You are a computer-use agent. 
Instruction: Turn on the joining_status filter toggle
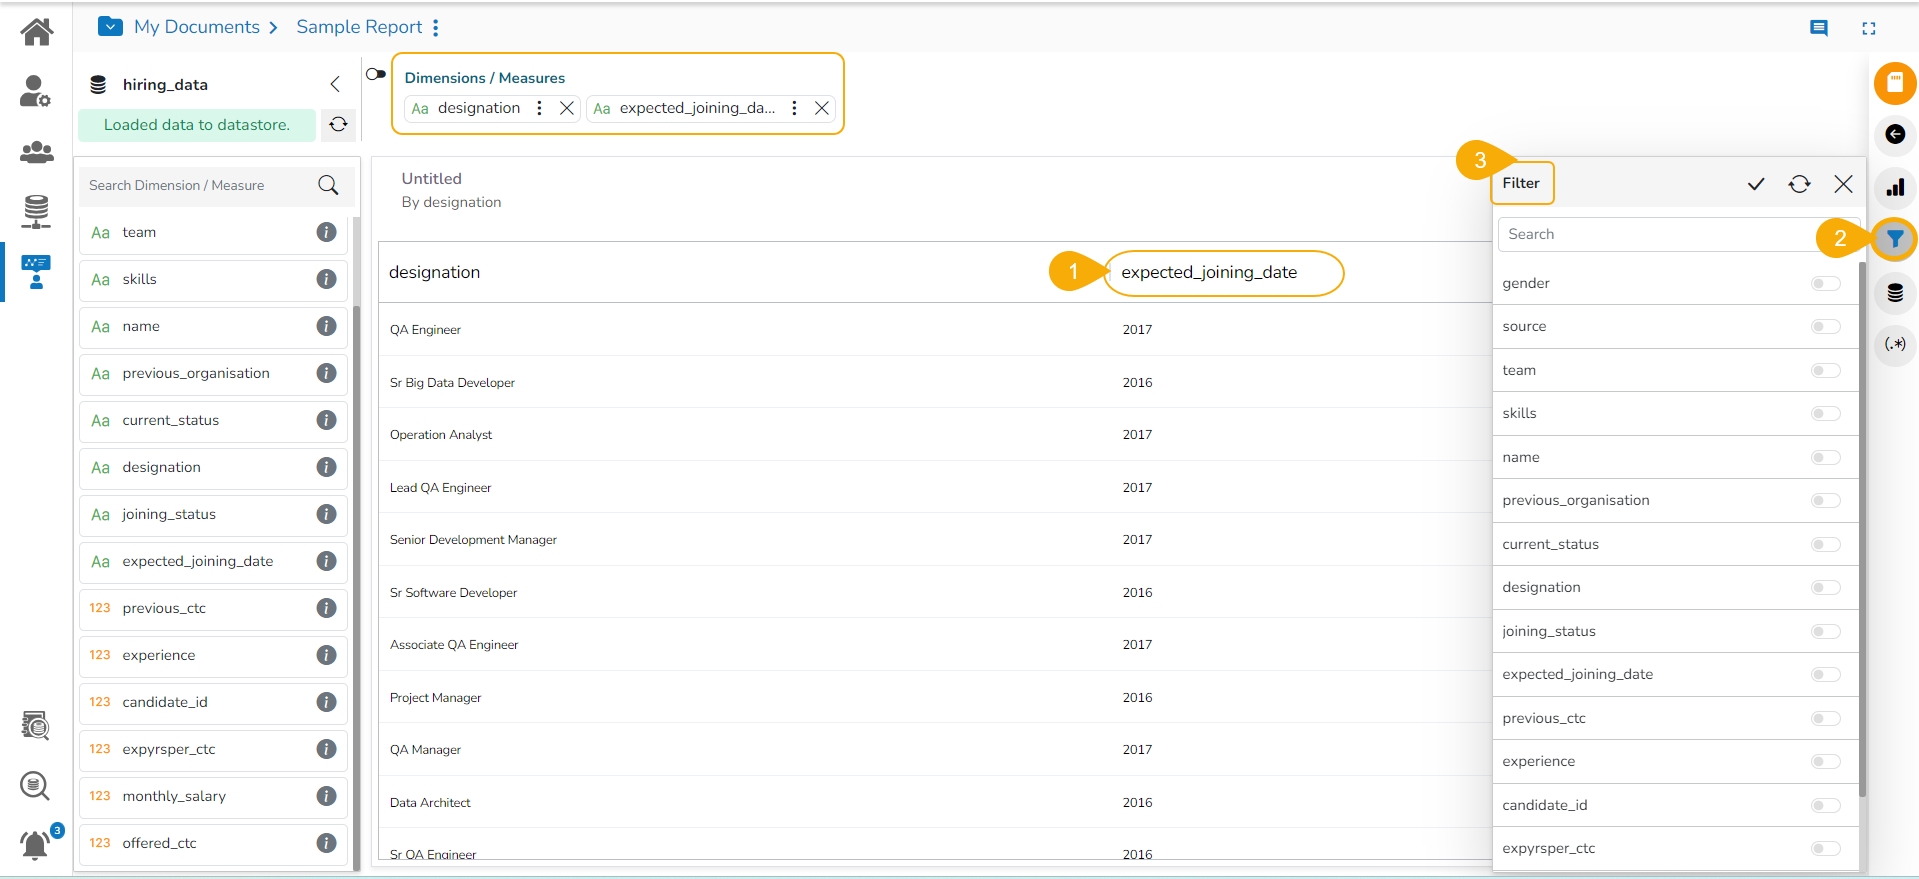[x=1825, y=632]
